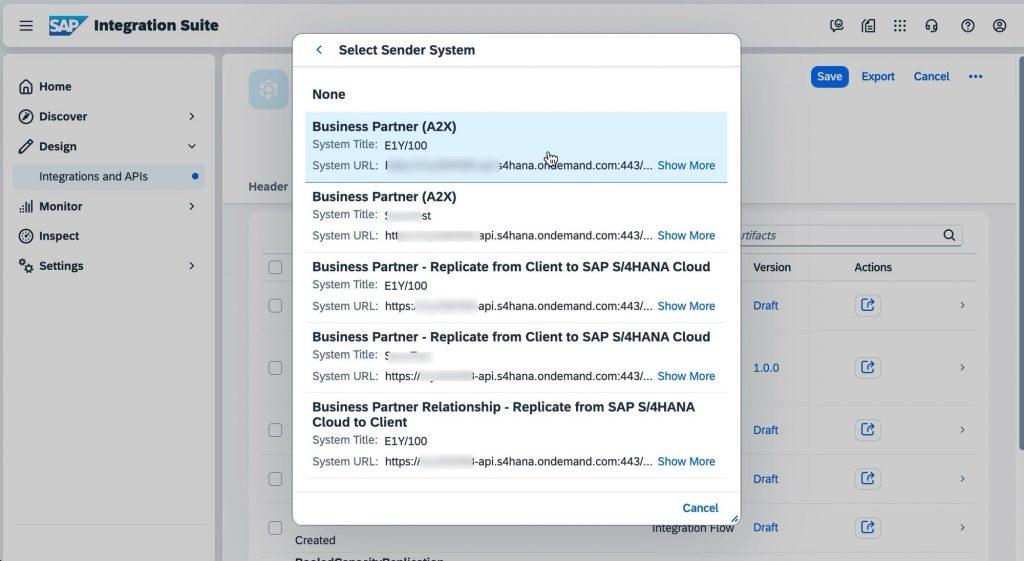Screen dimensions: 1024x561
Task: Open the 1.0.0 version link
Action: 765,368
